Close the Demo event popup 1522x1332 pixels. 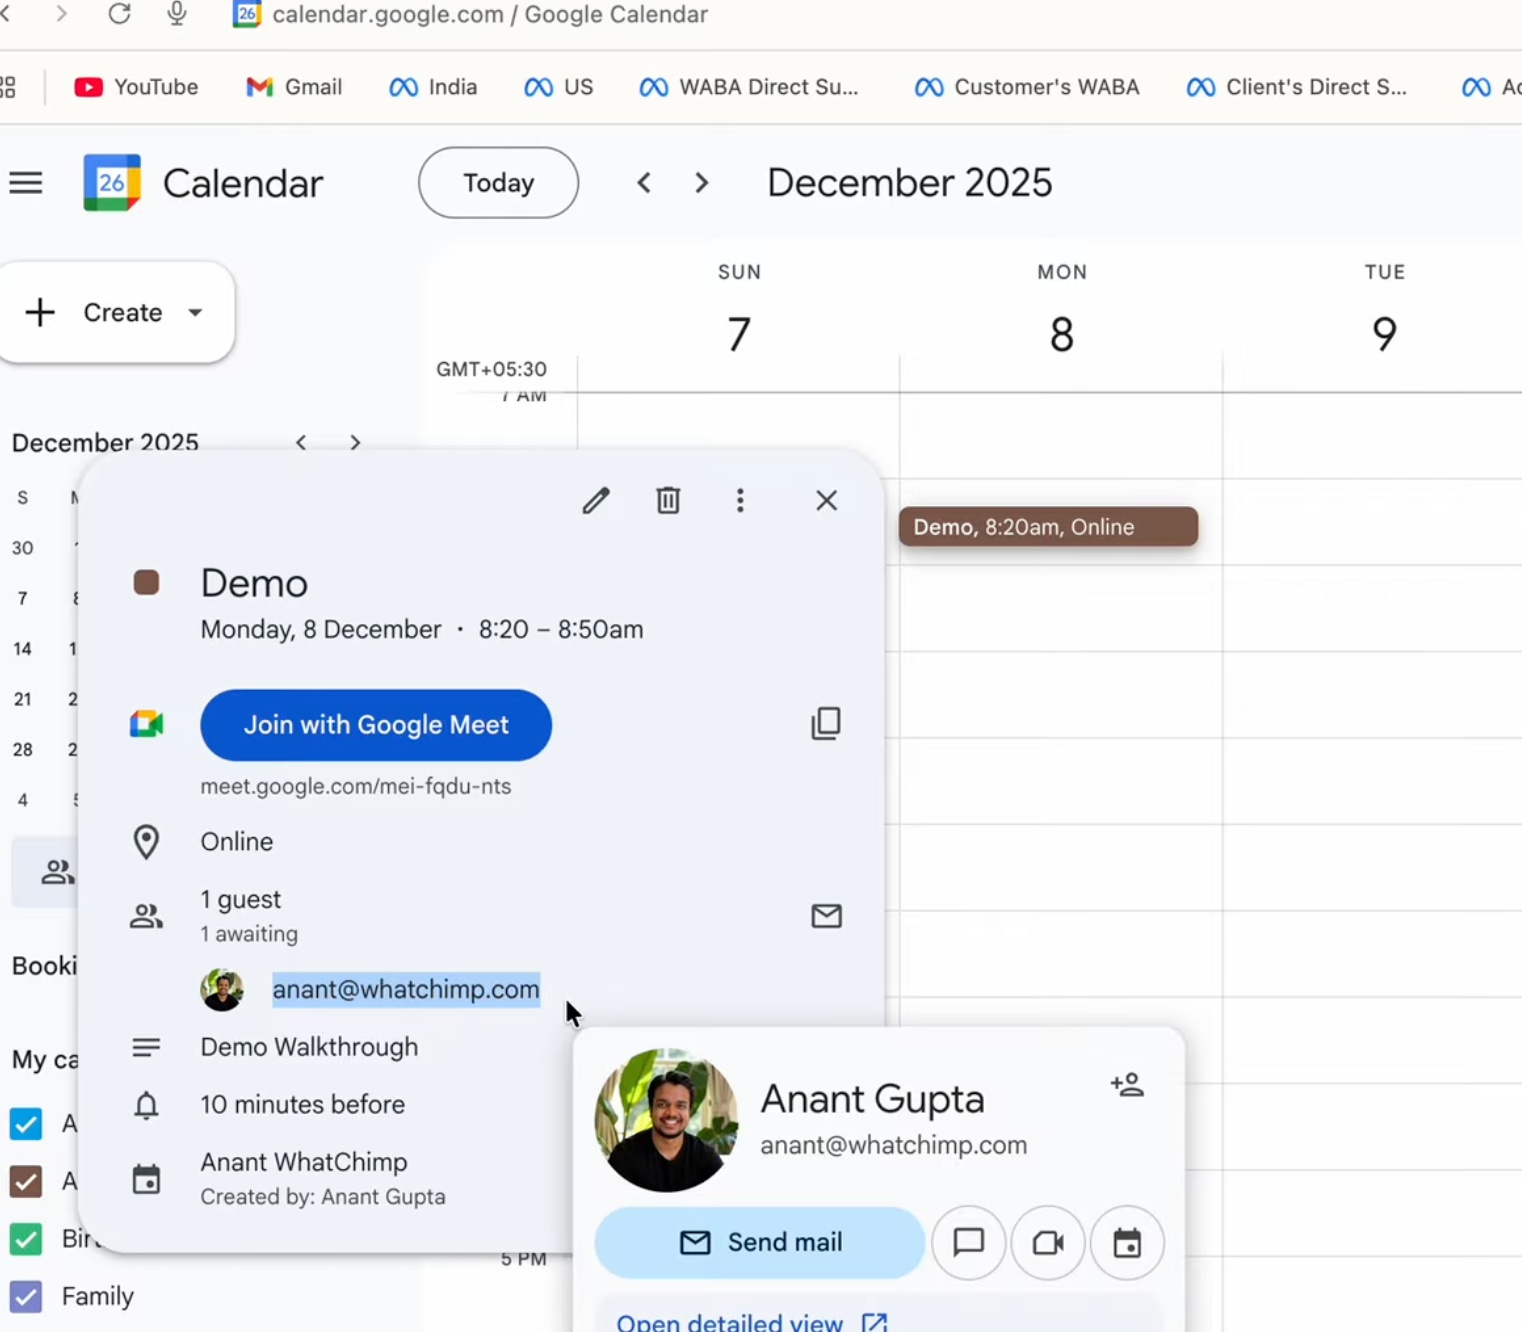point(826,500)
